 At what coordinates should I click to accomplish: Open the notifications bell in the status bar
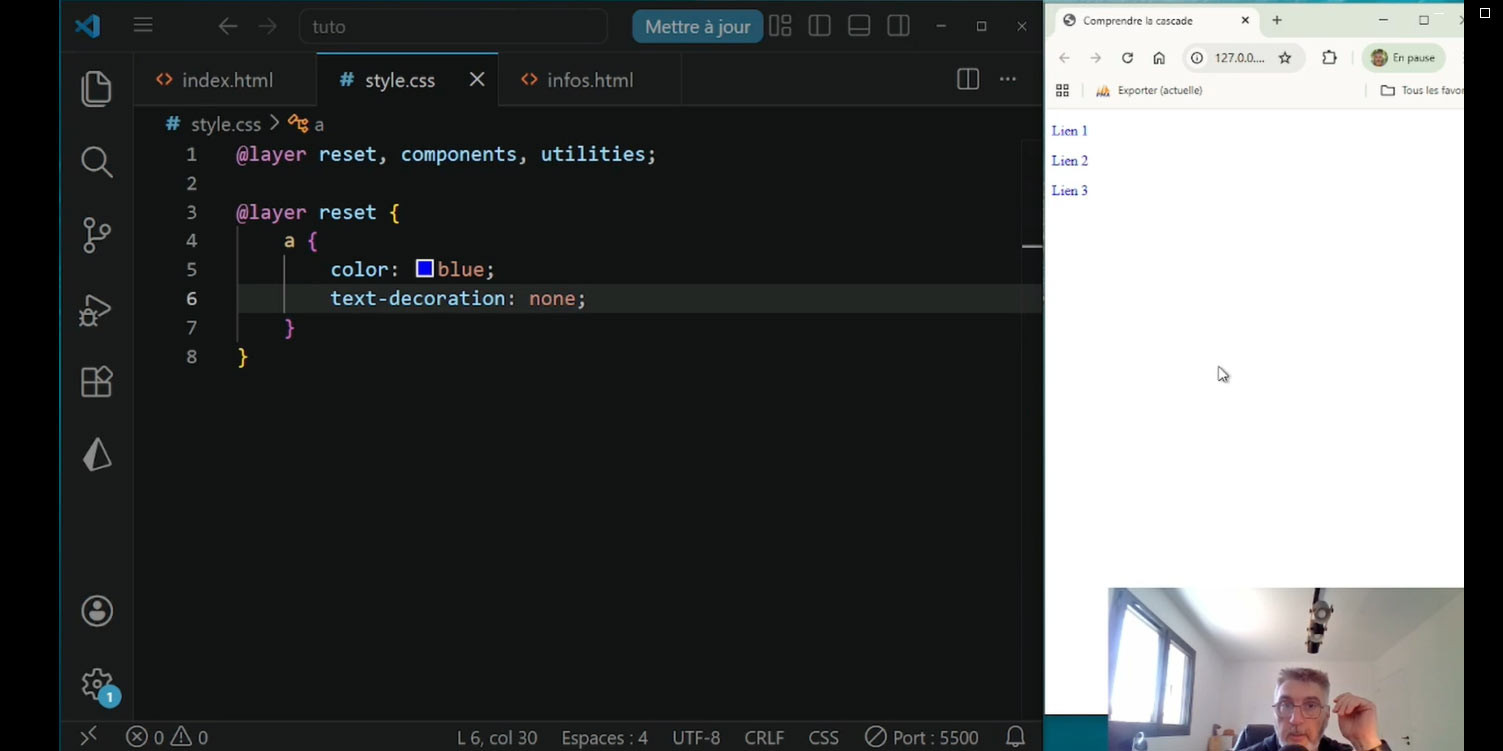[1015, 737]
